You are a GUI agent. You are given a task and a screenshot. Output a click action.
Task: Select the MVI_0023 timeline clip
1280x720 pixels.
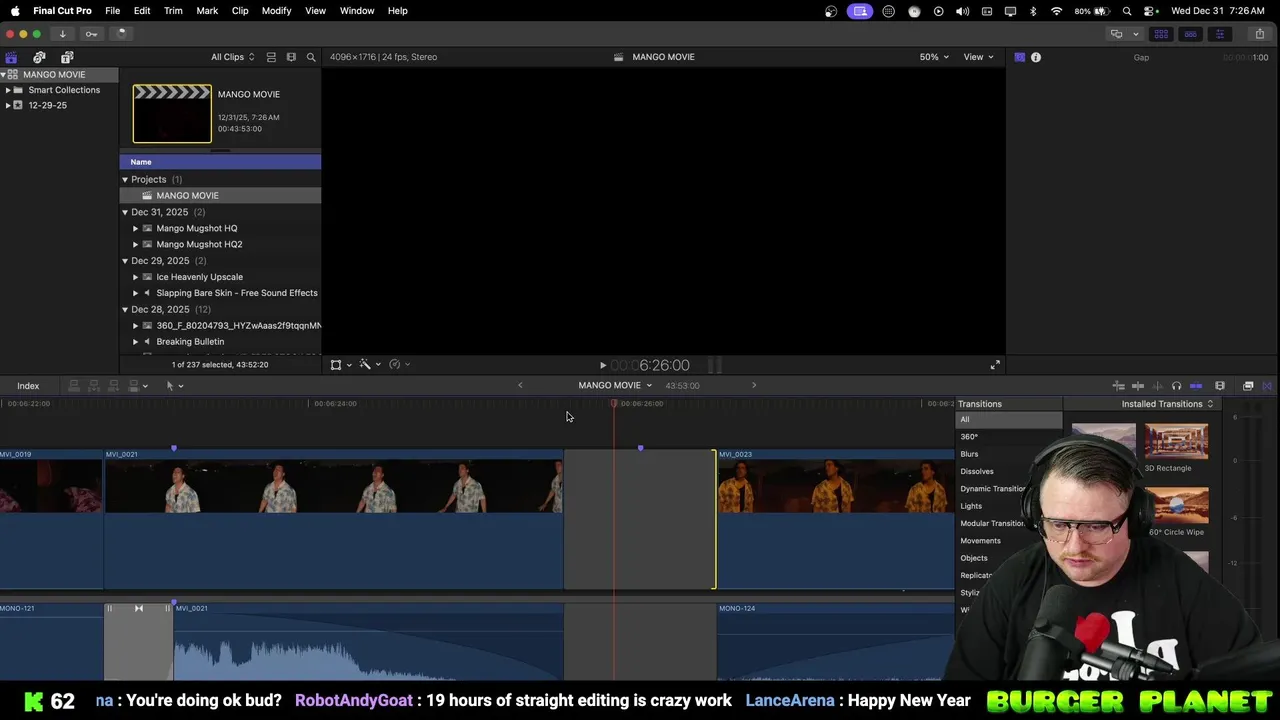point(835,519)
